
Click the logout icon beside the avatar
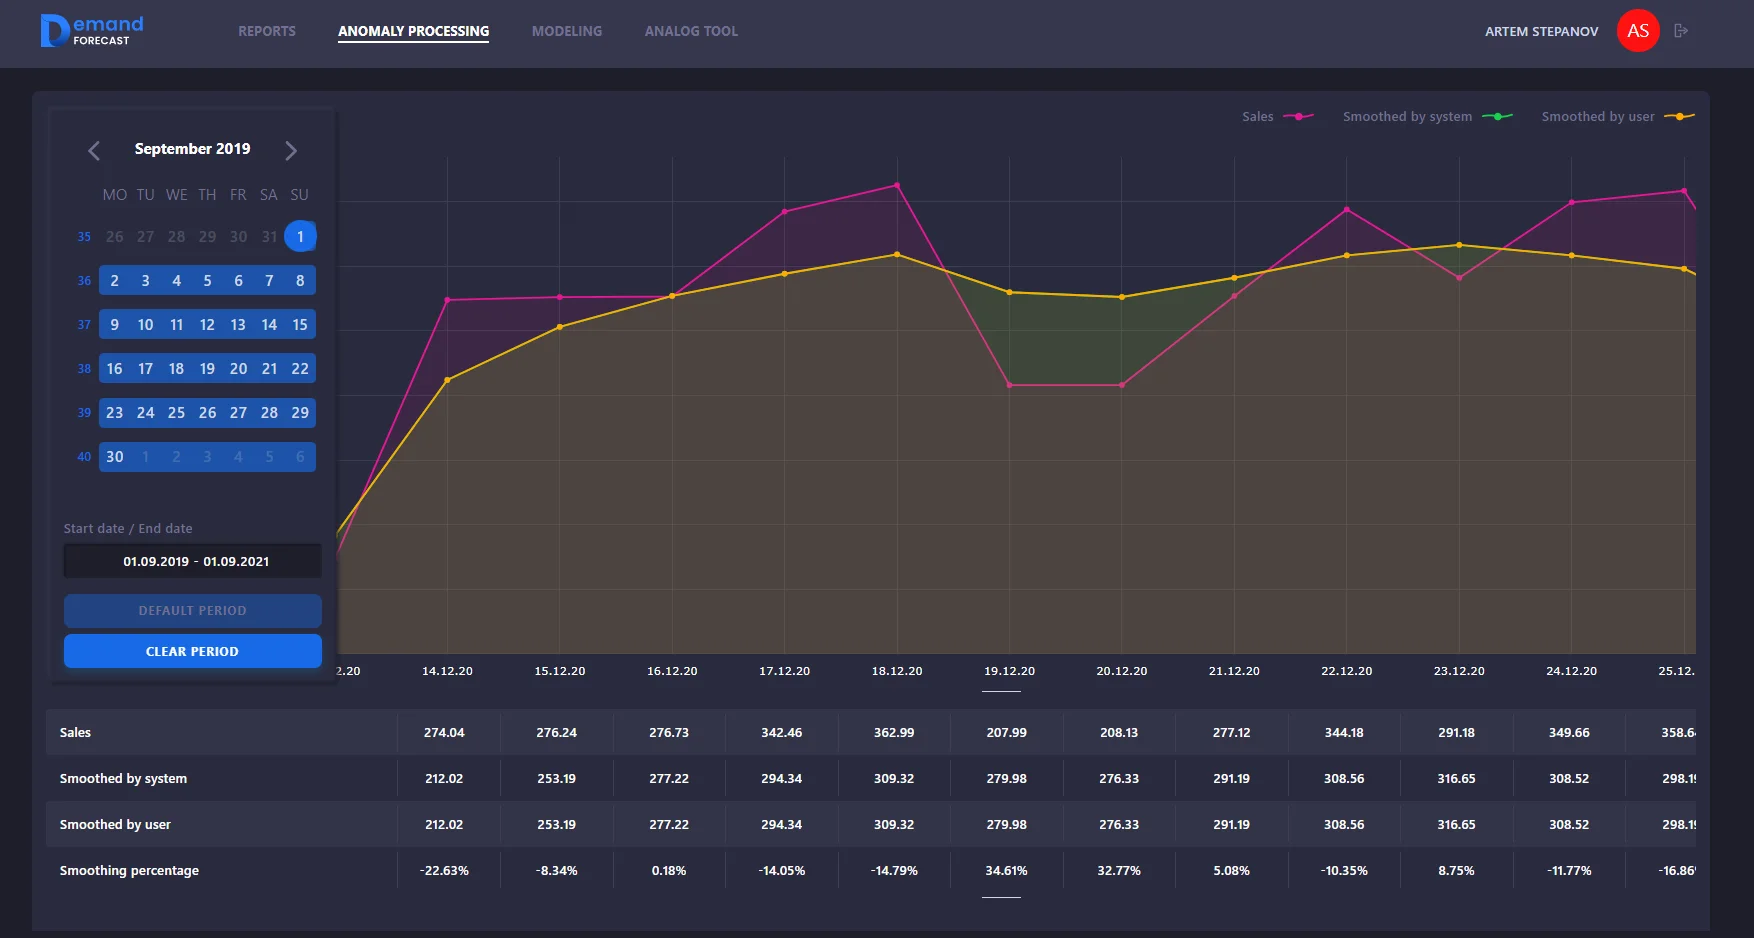point(1681,31)
